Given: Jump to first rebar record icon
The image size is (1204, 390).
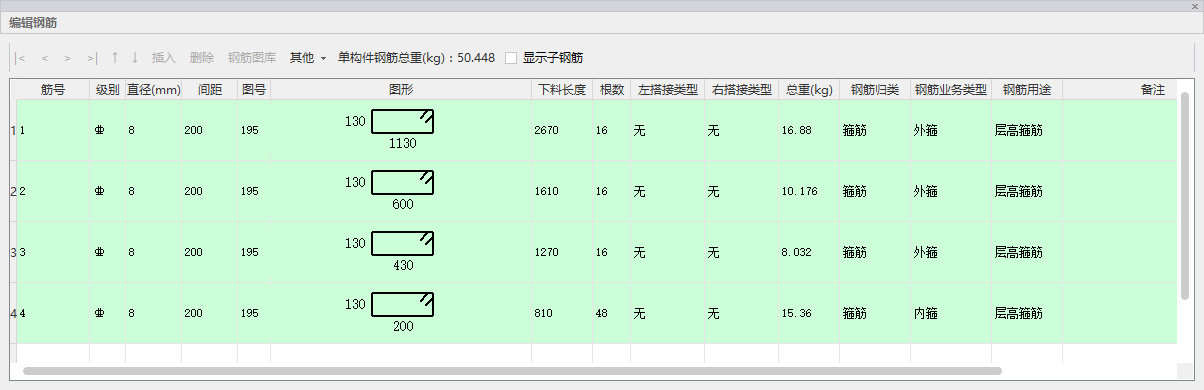Looking at the screenshot, I should pyautogui.click(x=21, y=58).
